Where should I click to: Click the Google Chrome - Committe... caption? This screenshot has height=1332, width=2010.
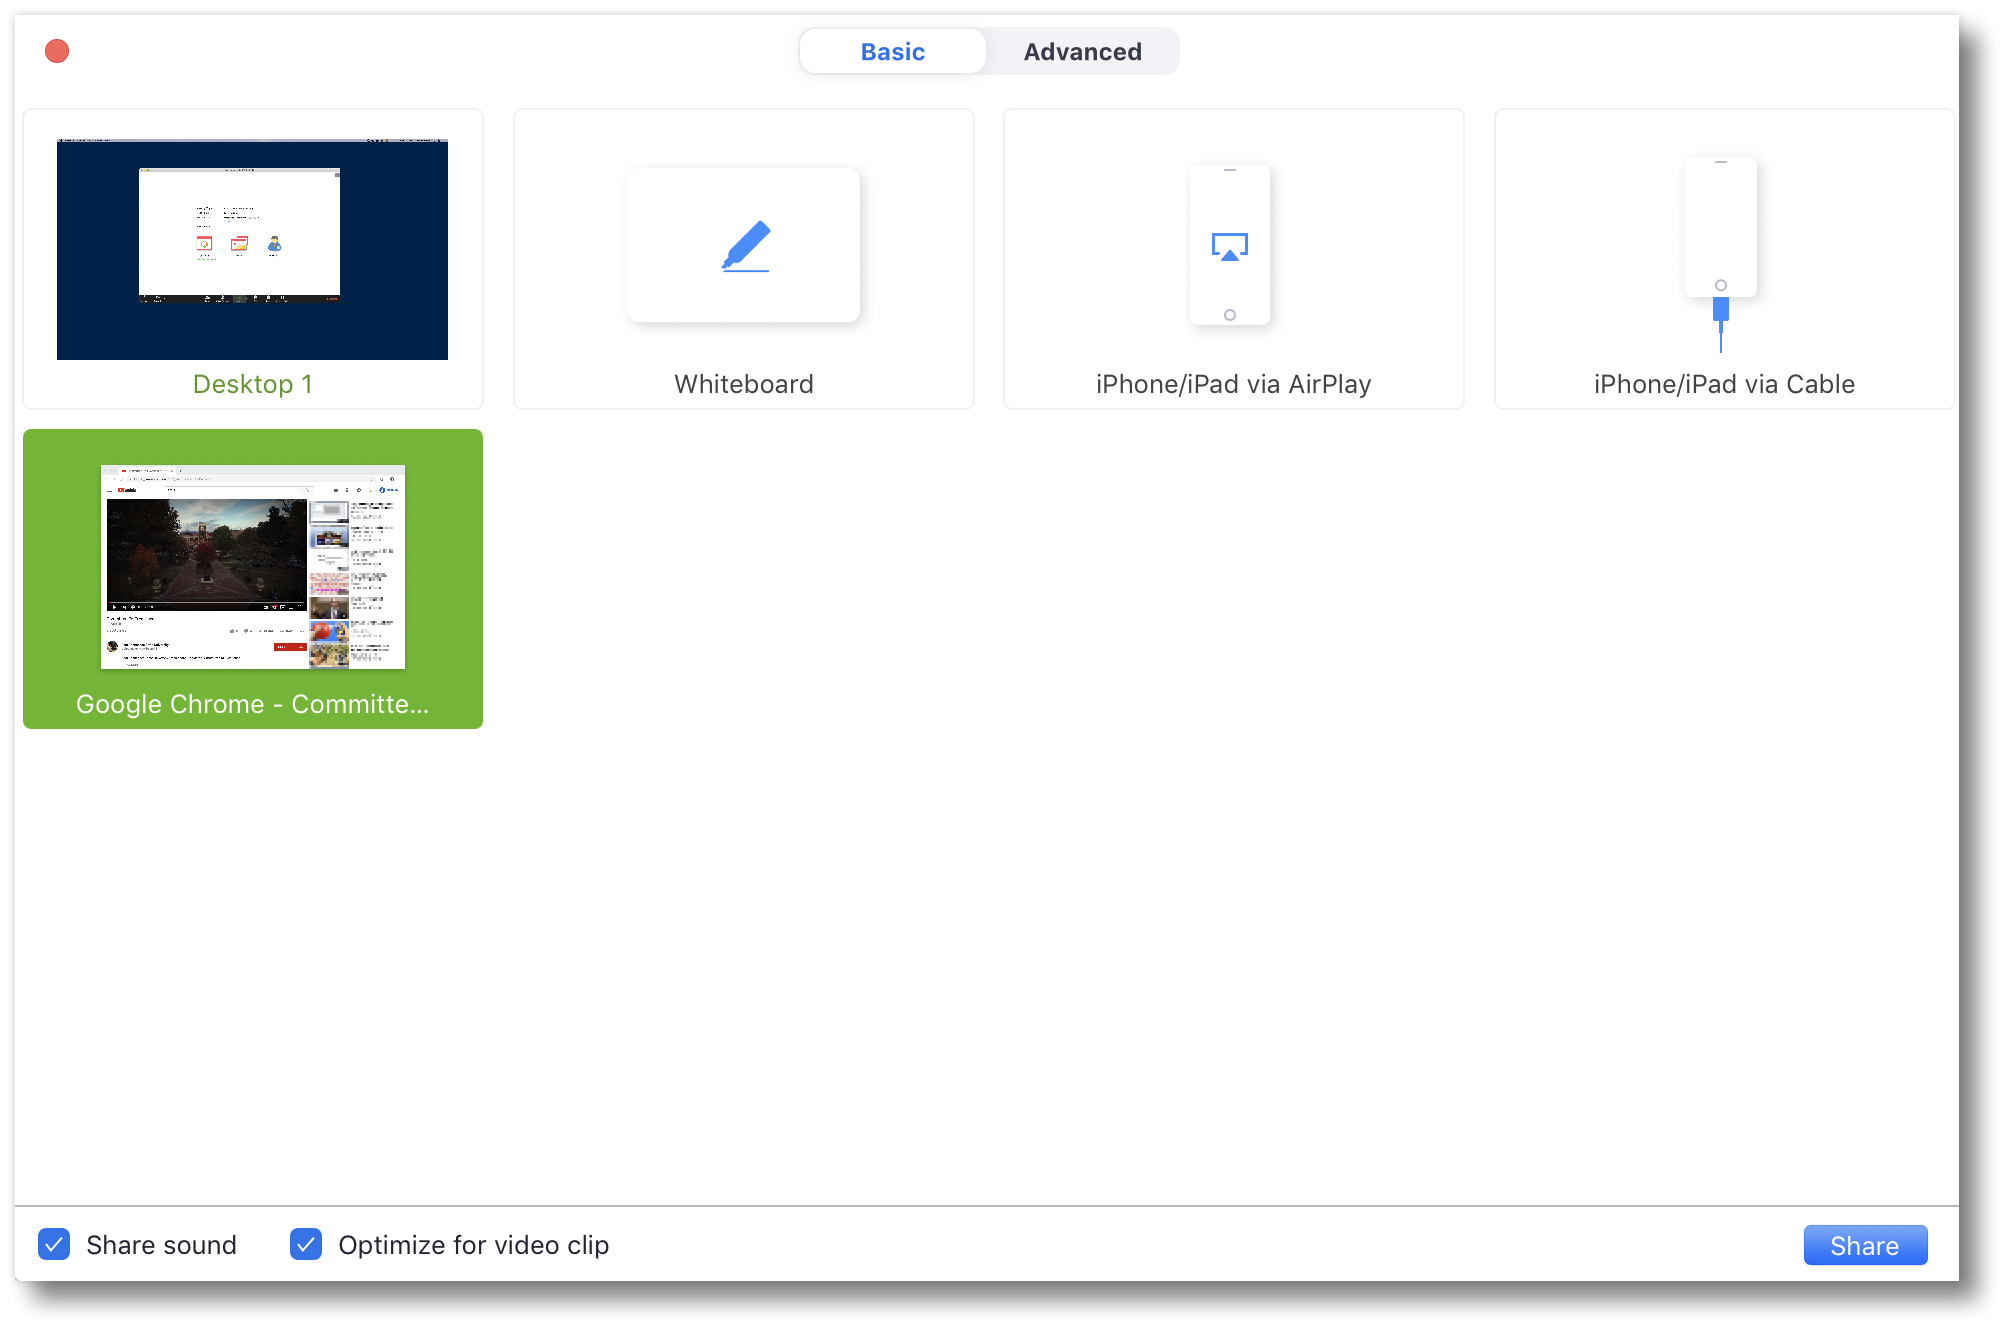(x=252, y=704)
